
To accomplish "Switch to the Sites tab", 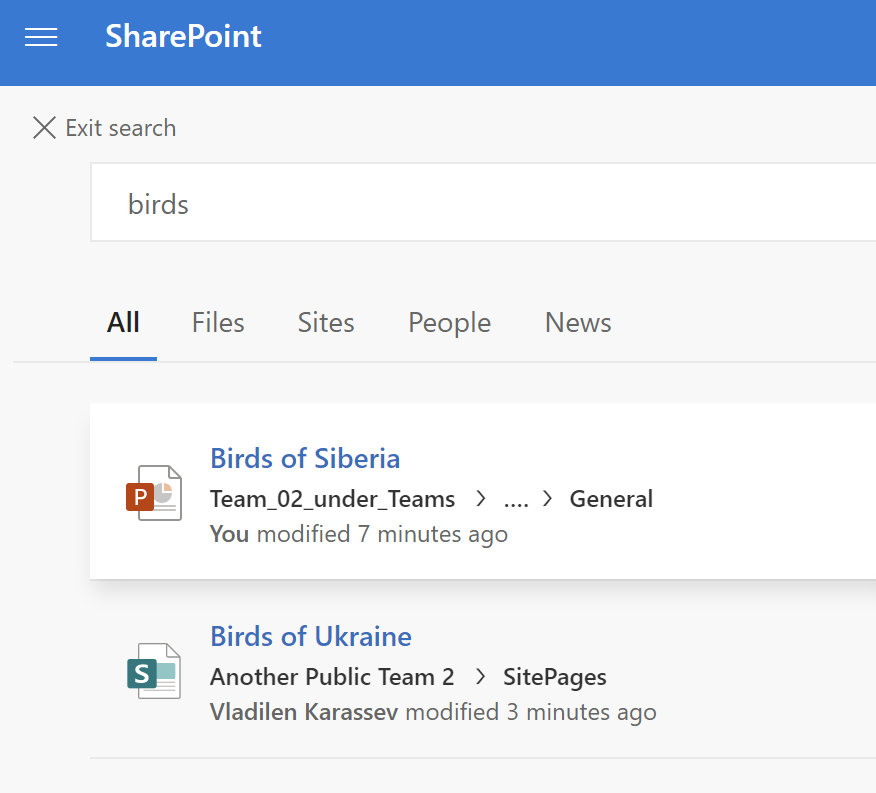I will click(x=326, y=322).
